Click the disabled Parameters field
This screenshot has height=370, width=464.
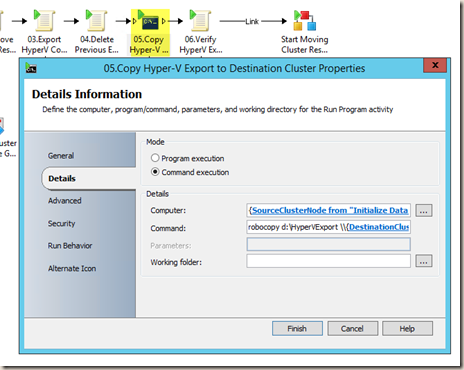(x=328, y=244)
